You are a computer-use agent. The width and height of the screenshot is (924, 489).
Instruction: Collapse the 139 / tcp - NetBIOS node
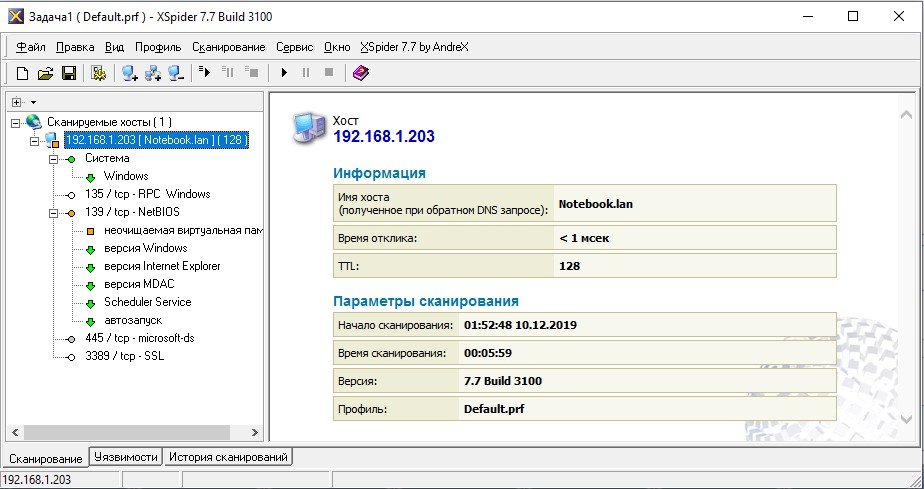[x=53, y=213]
